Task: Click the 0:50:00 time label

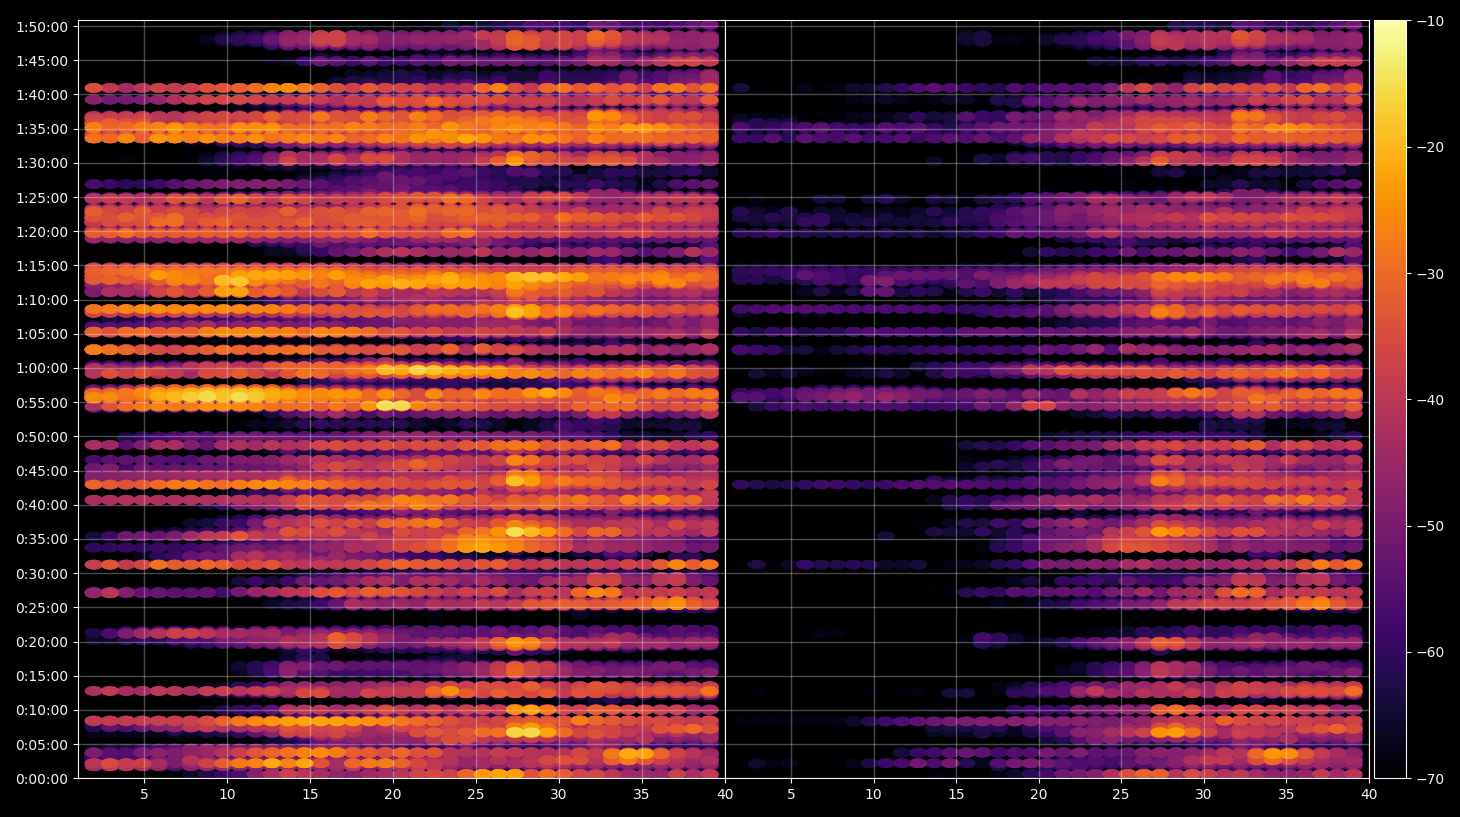Action: click(x=42, y=437)
